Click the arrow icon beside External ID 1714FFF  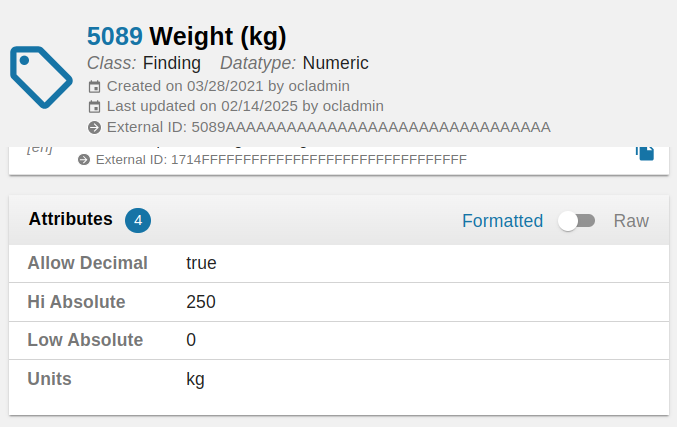(84, 159)
